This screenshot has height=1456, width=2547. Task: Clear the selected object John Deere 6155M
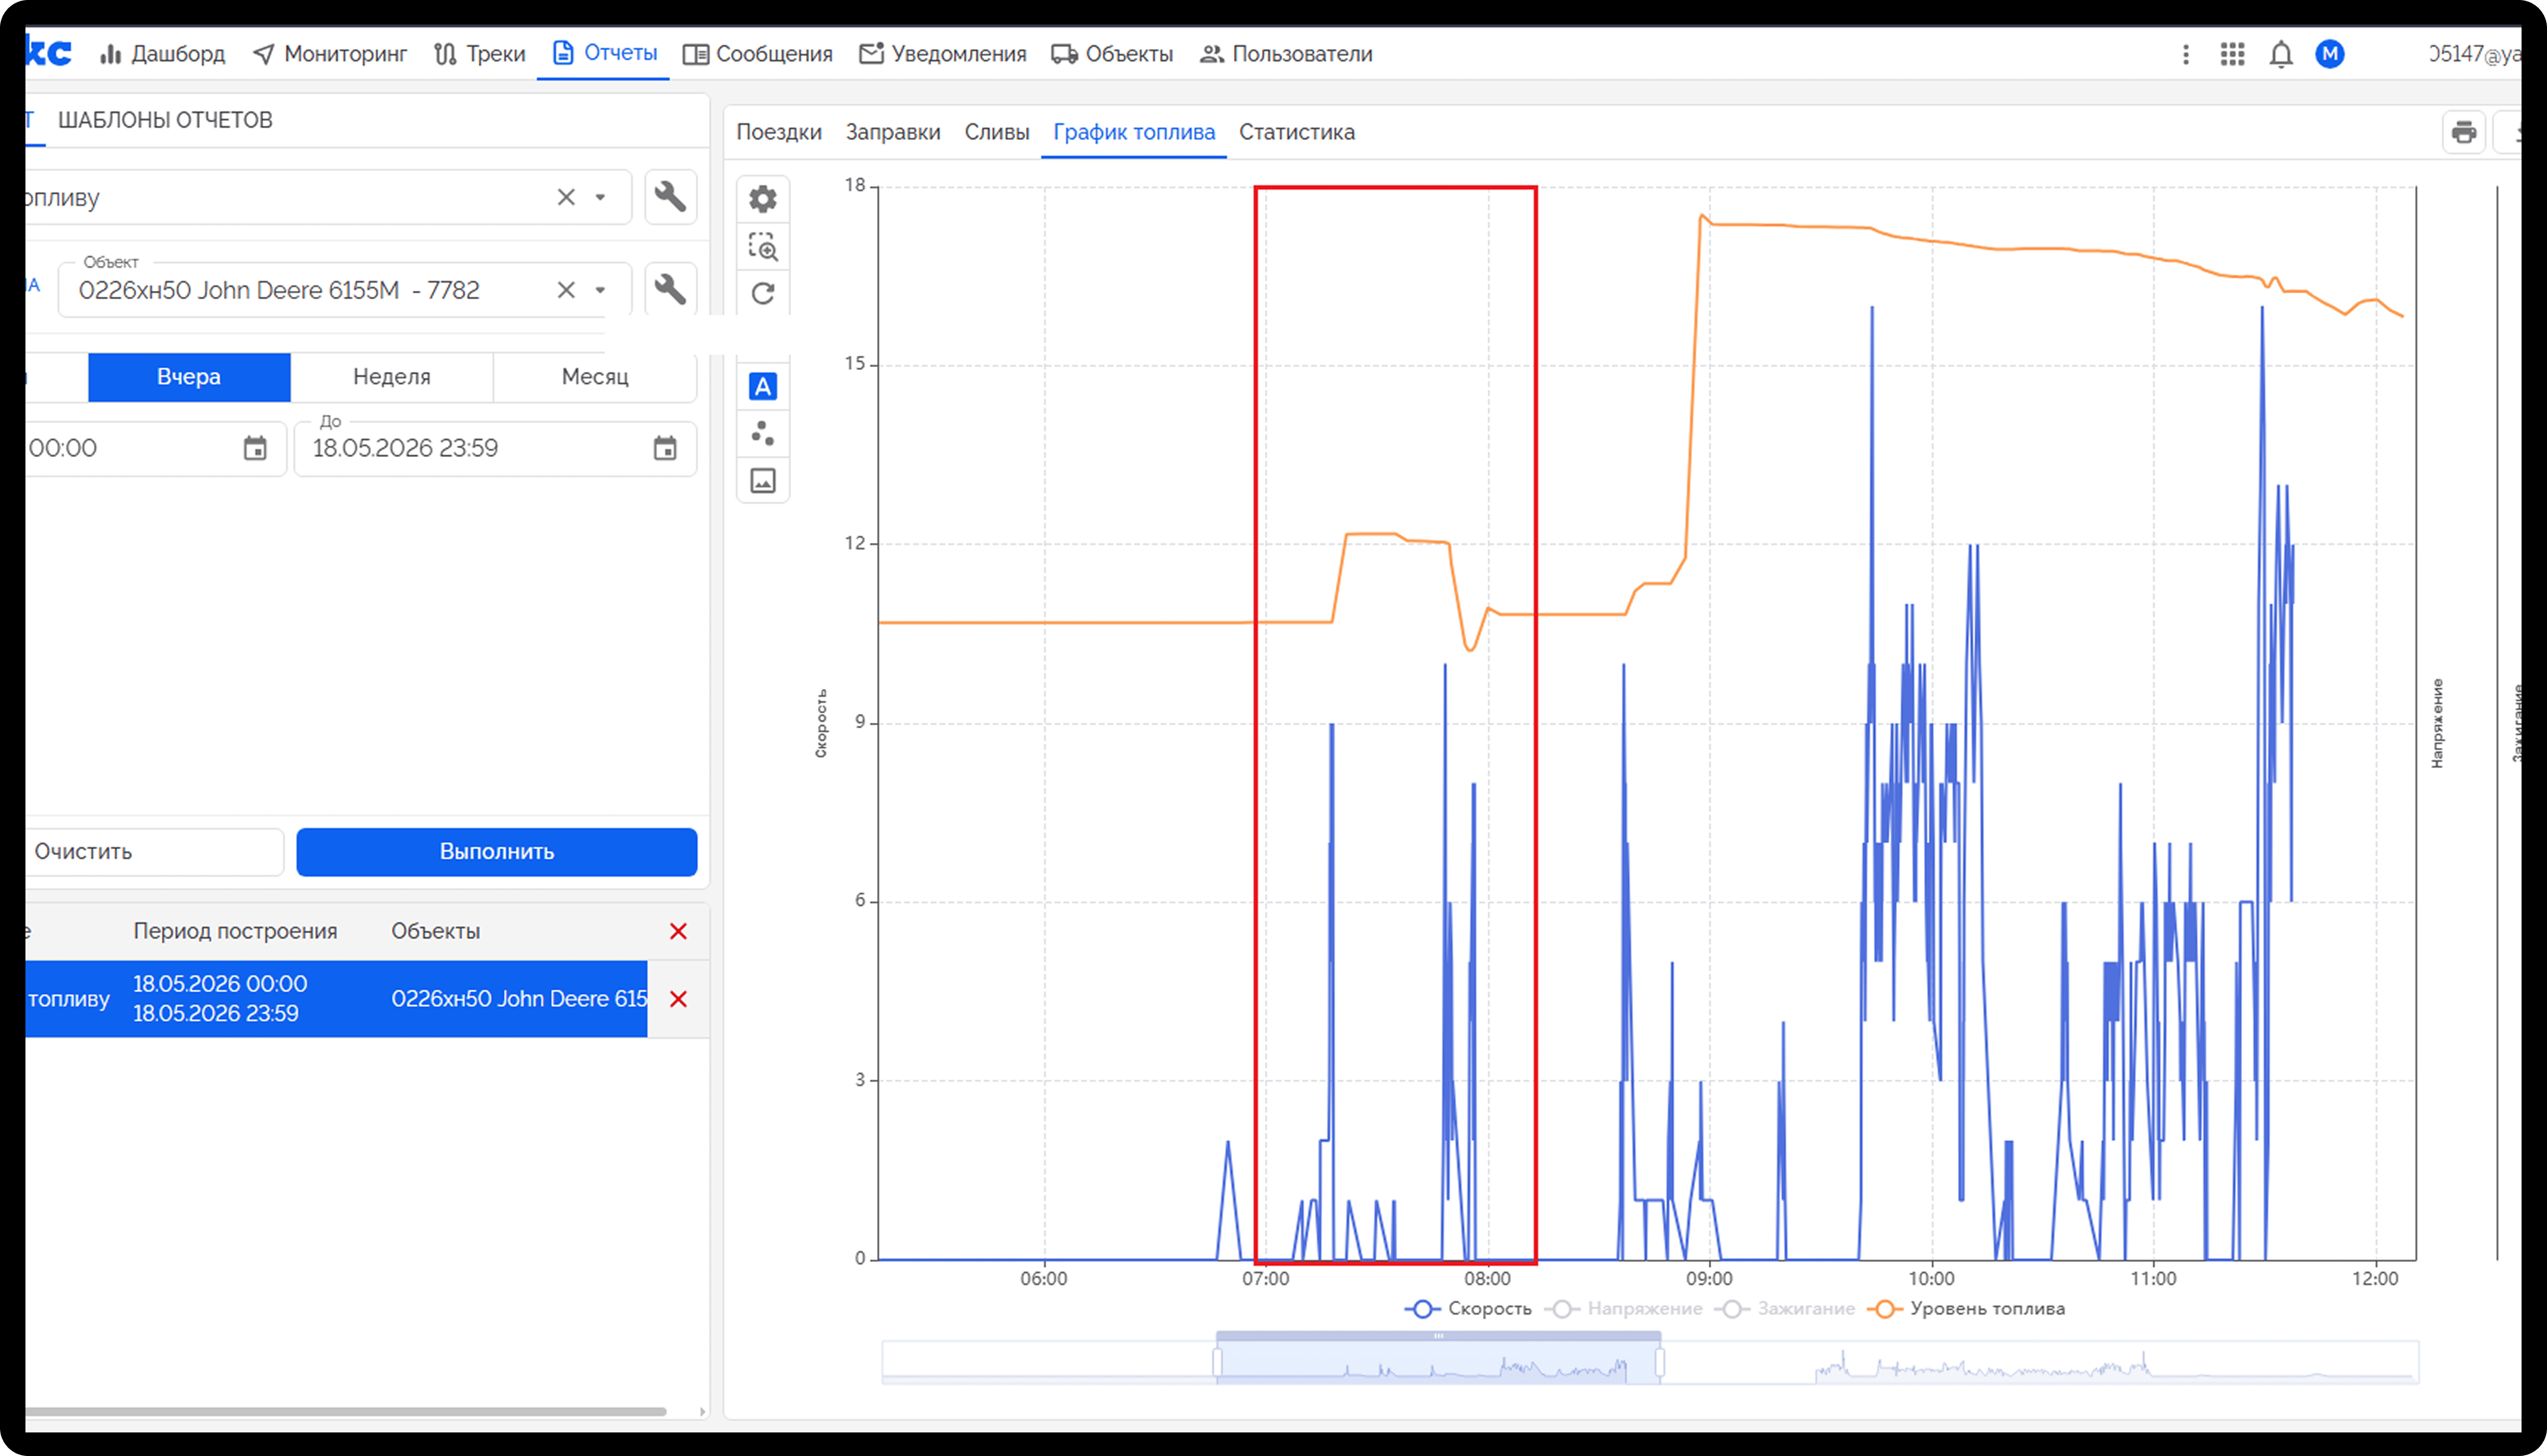566,290
